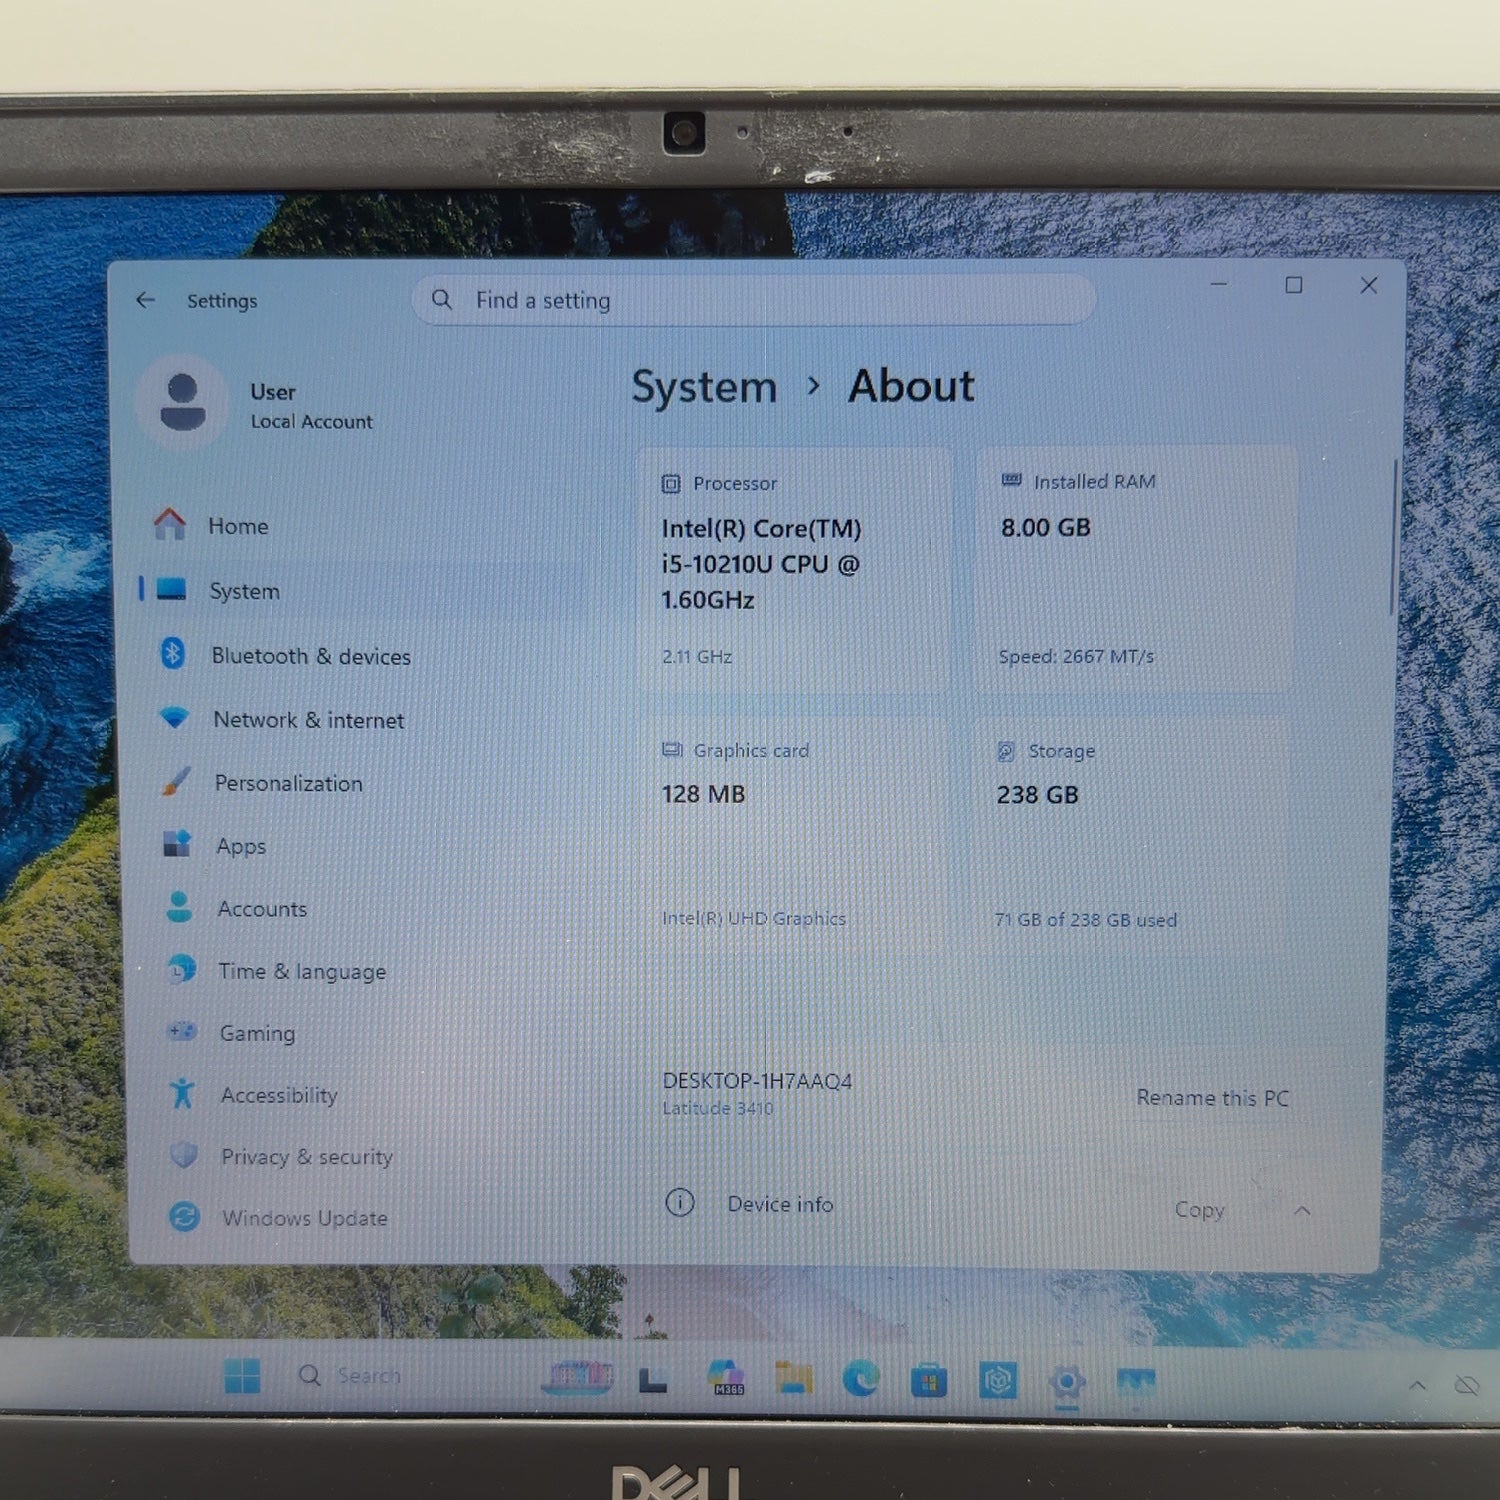The width and height of the screenshot is (1500, 1500).
Task: Click the Intel(R) Core(TM) i5-10210U processor name
Action: point(761,564)
